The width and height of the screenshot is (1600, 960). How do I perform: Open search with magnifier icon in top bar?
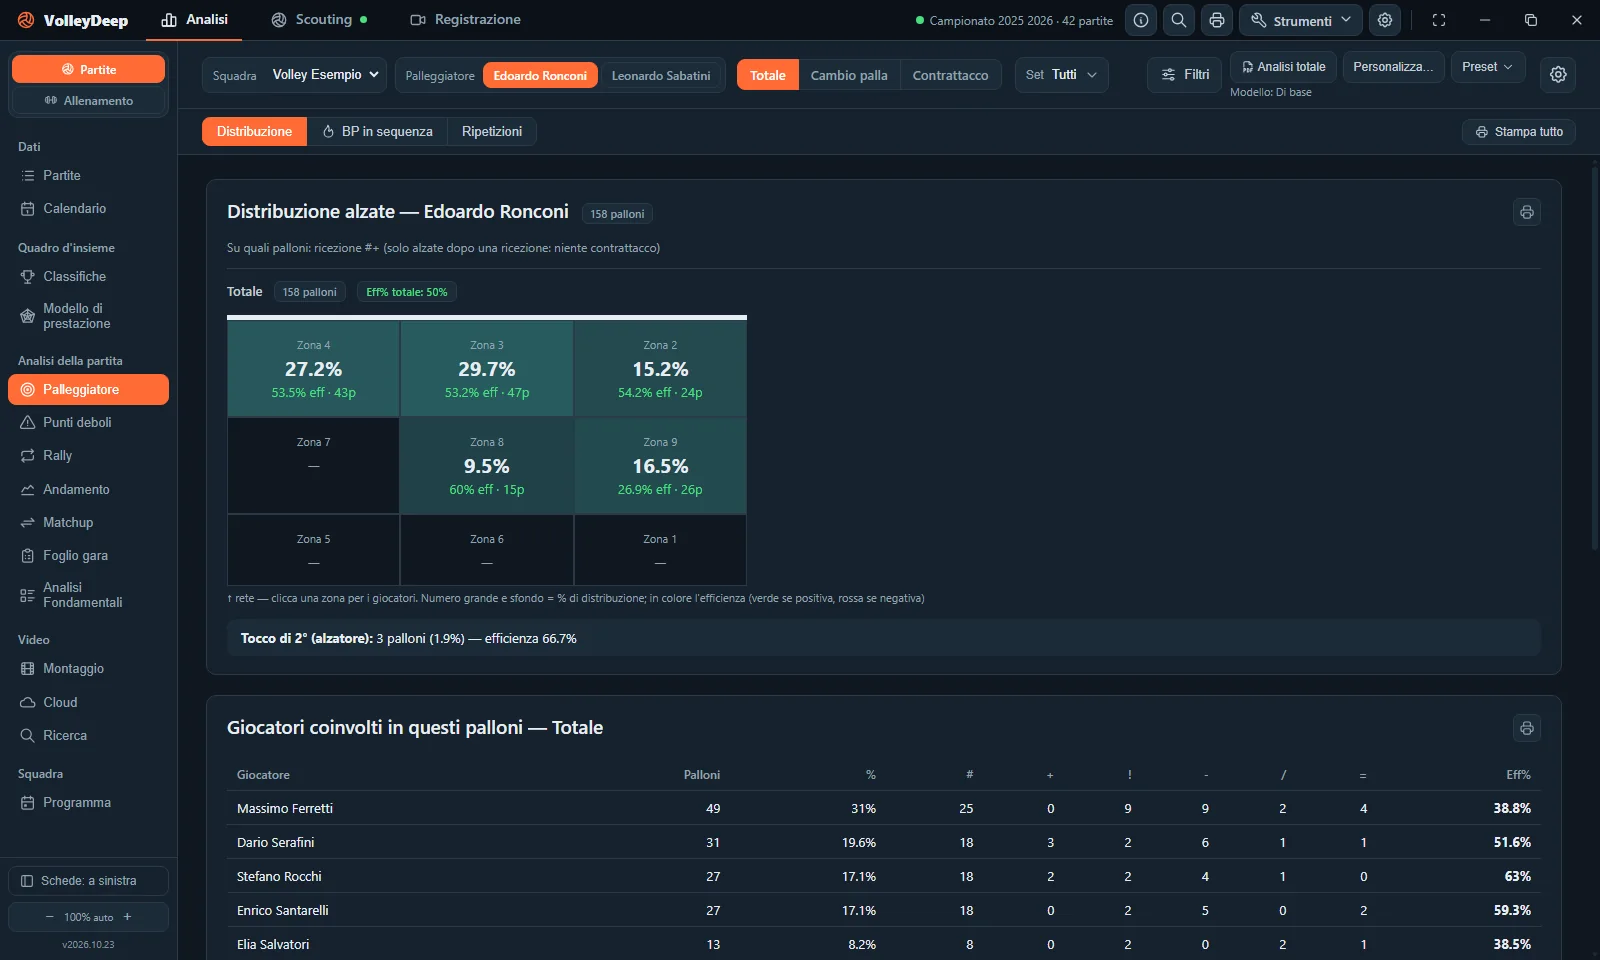point(1179,20)
